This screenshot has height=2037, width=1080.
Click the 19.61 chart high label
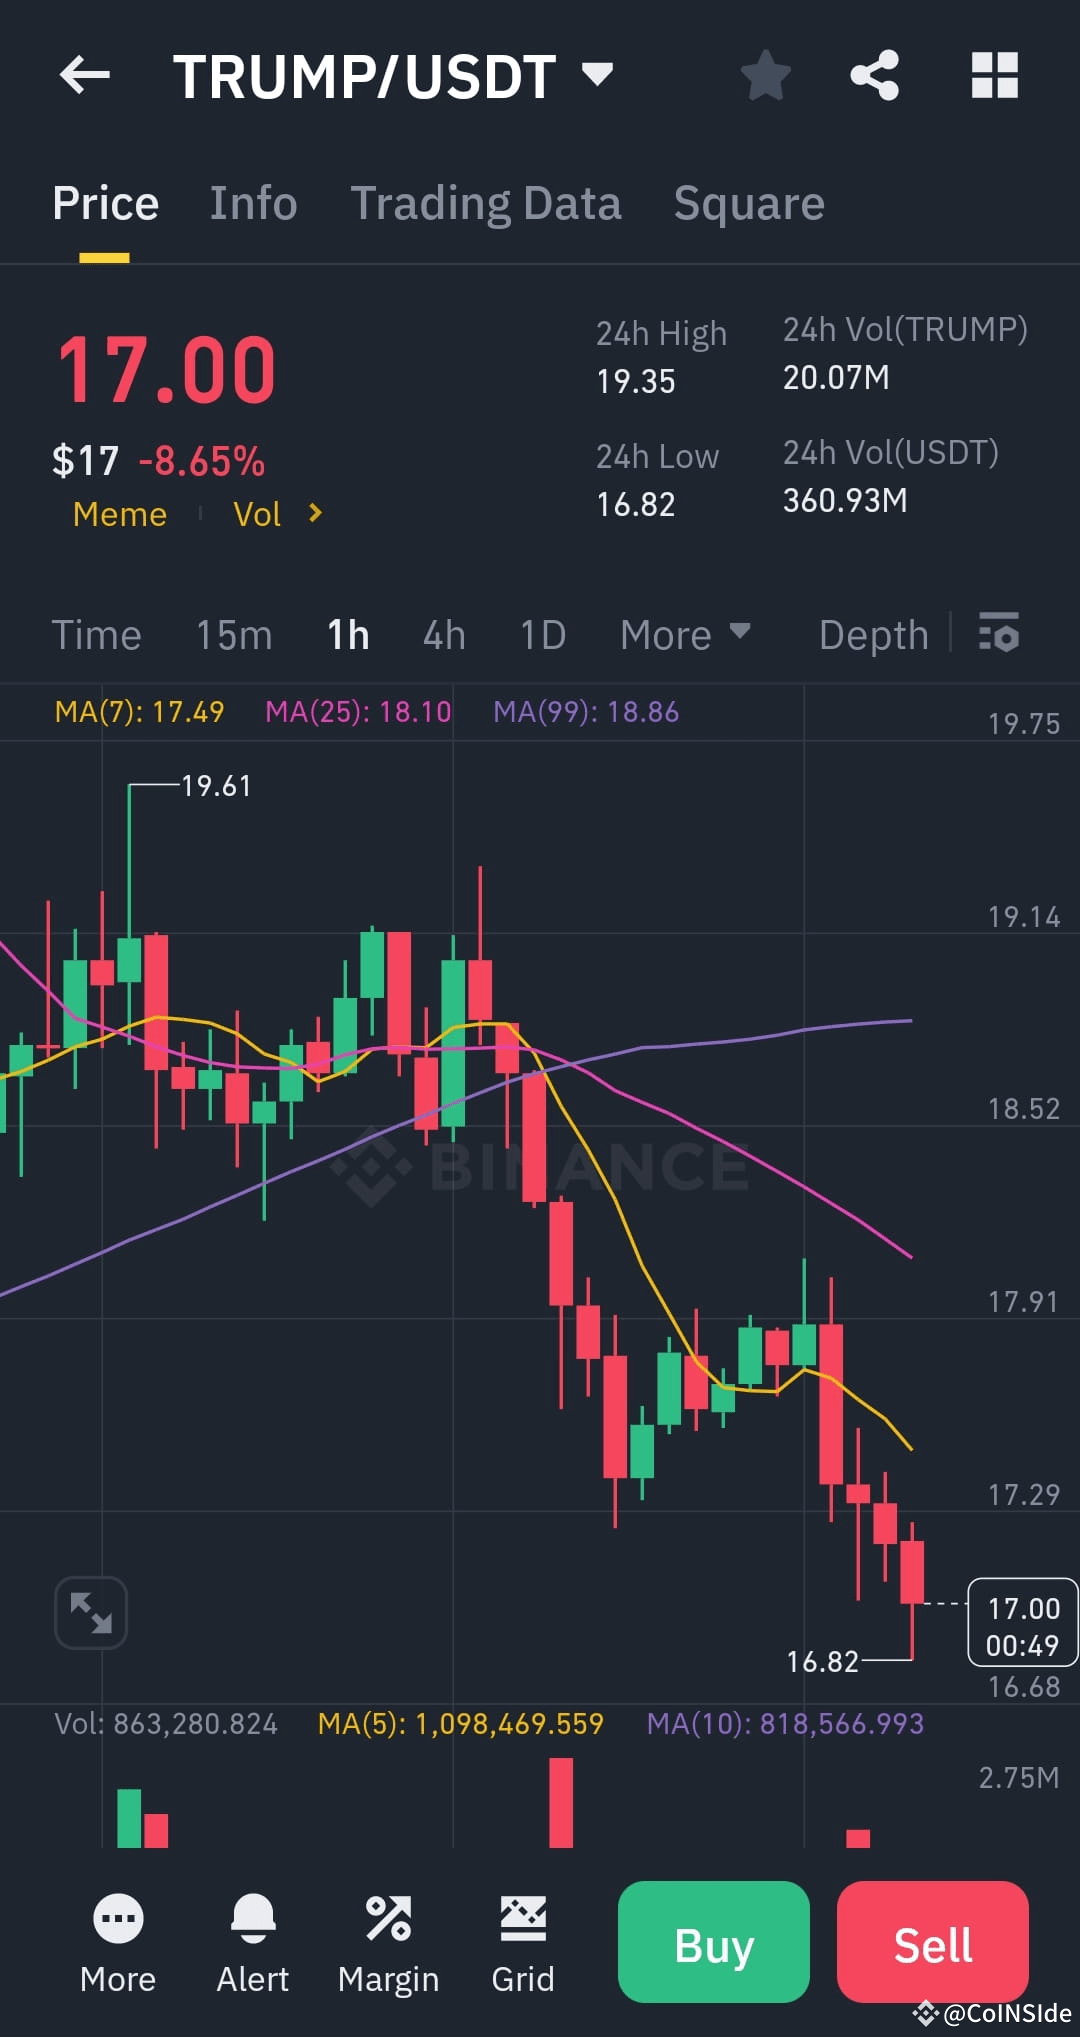tap(216, 786)
